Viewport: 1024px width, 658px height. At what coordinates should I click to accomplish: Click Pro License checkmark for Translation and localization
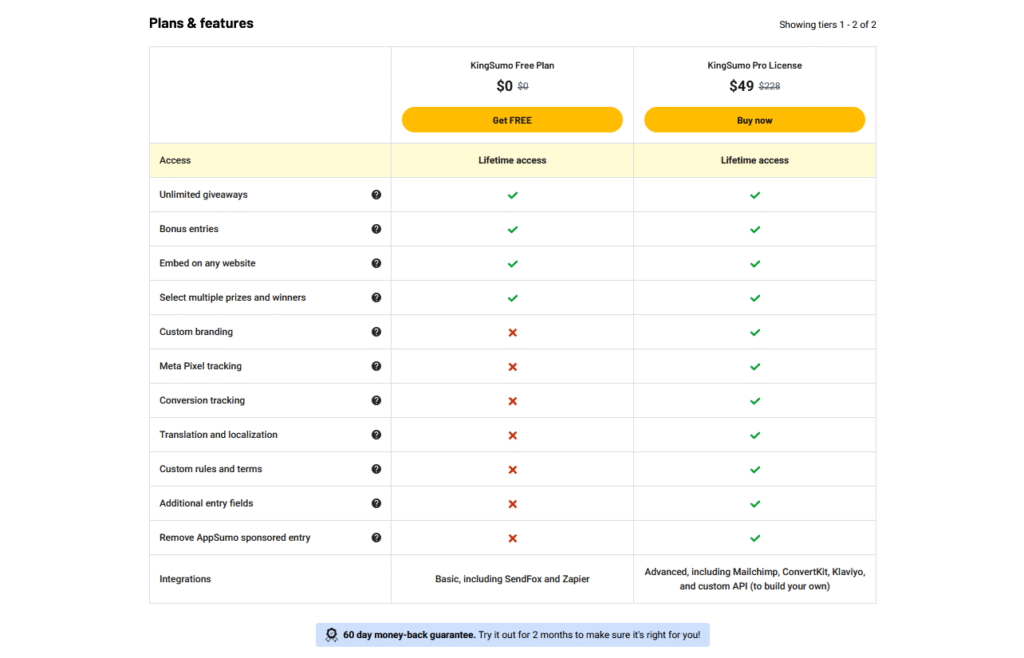[x=755, y=435]
